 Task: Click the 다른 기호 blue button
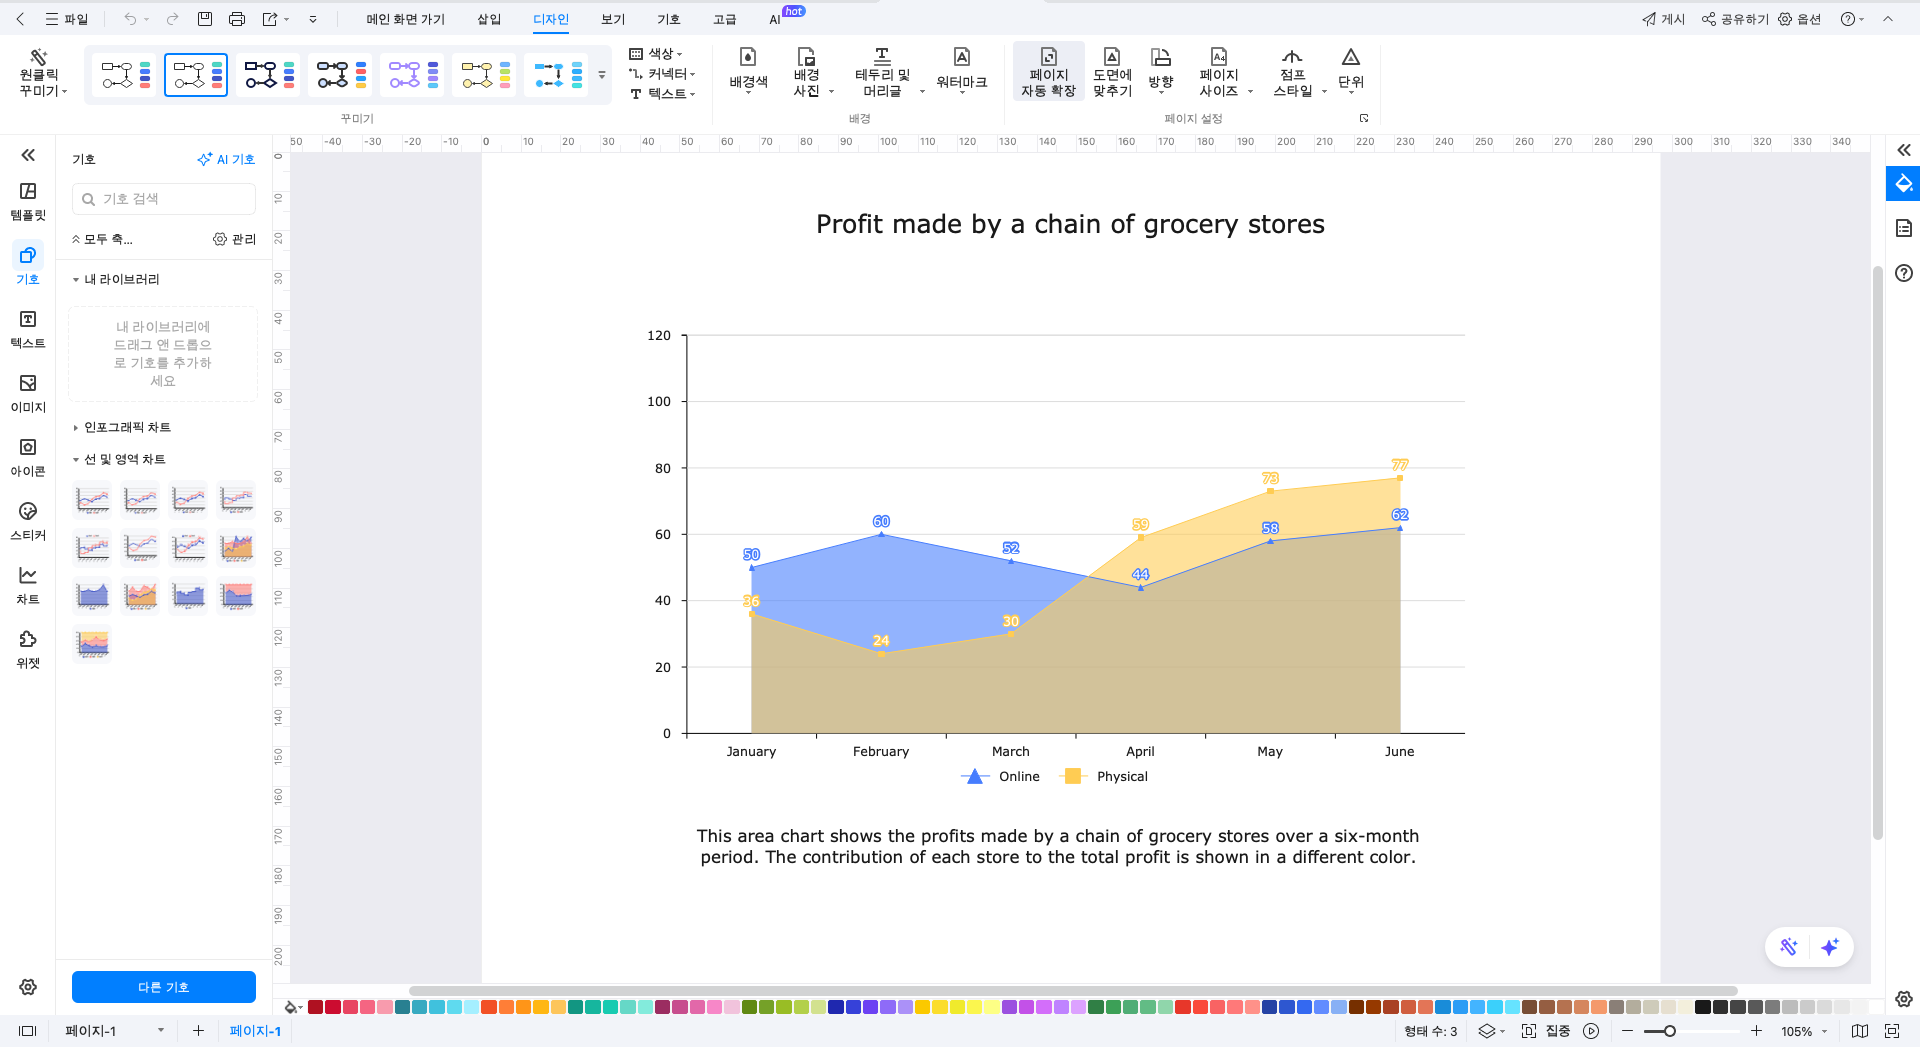pos(162,987)
